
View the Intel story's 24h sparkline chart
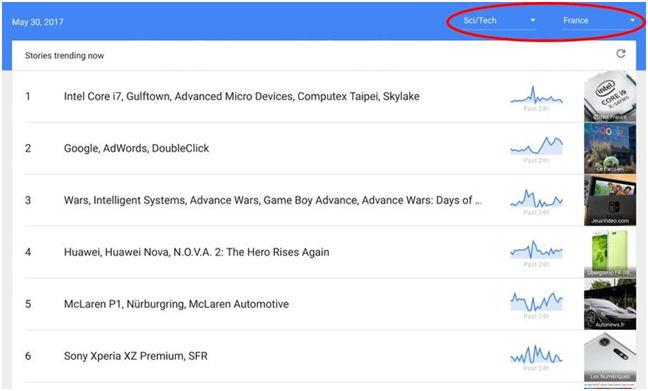536,98
